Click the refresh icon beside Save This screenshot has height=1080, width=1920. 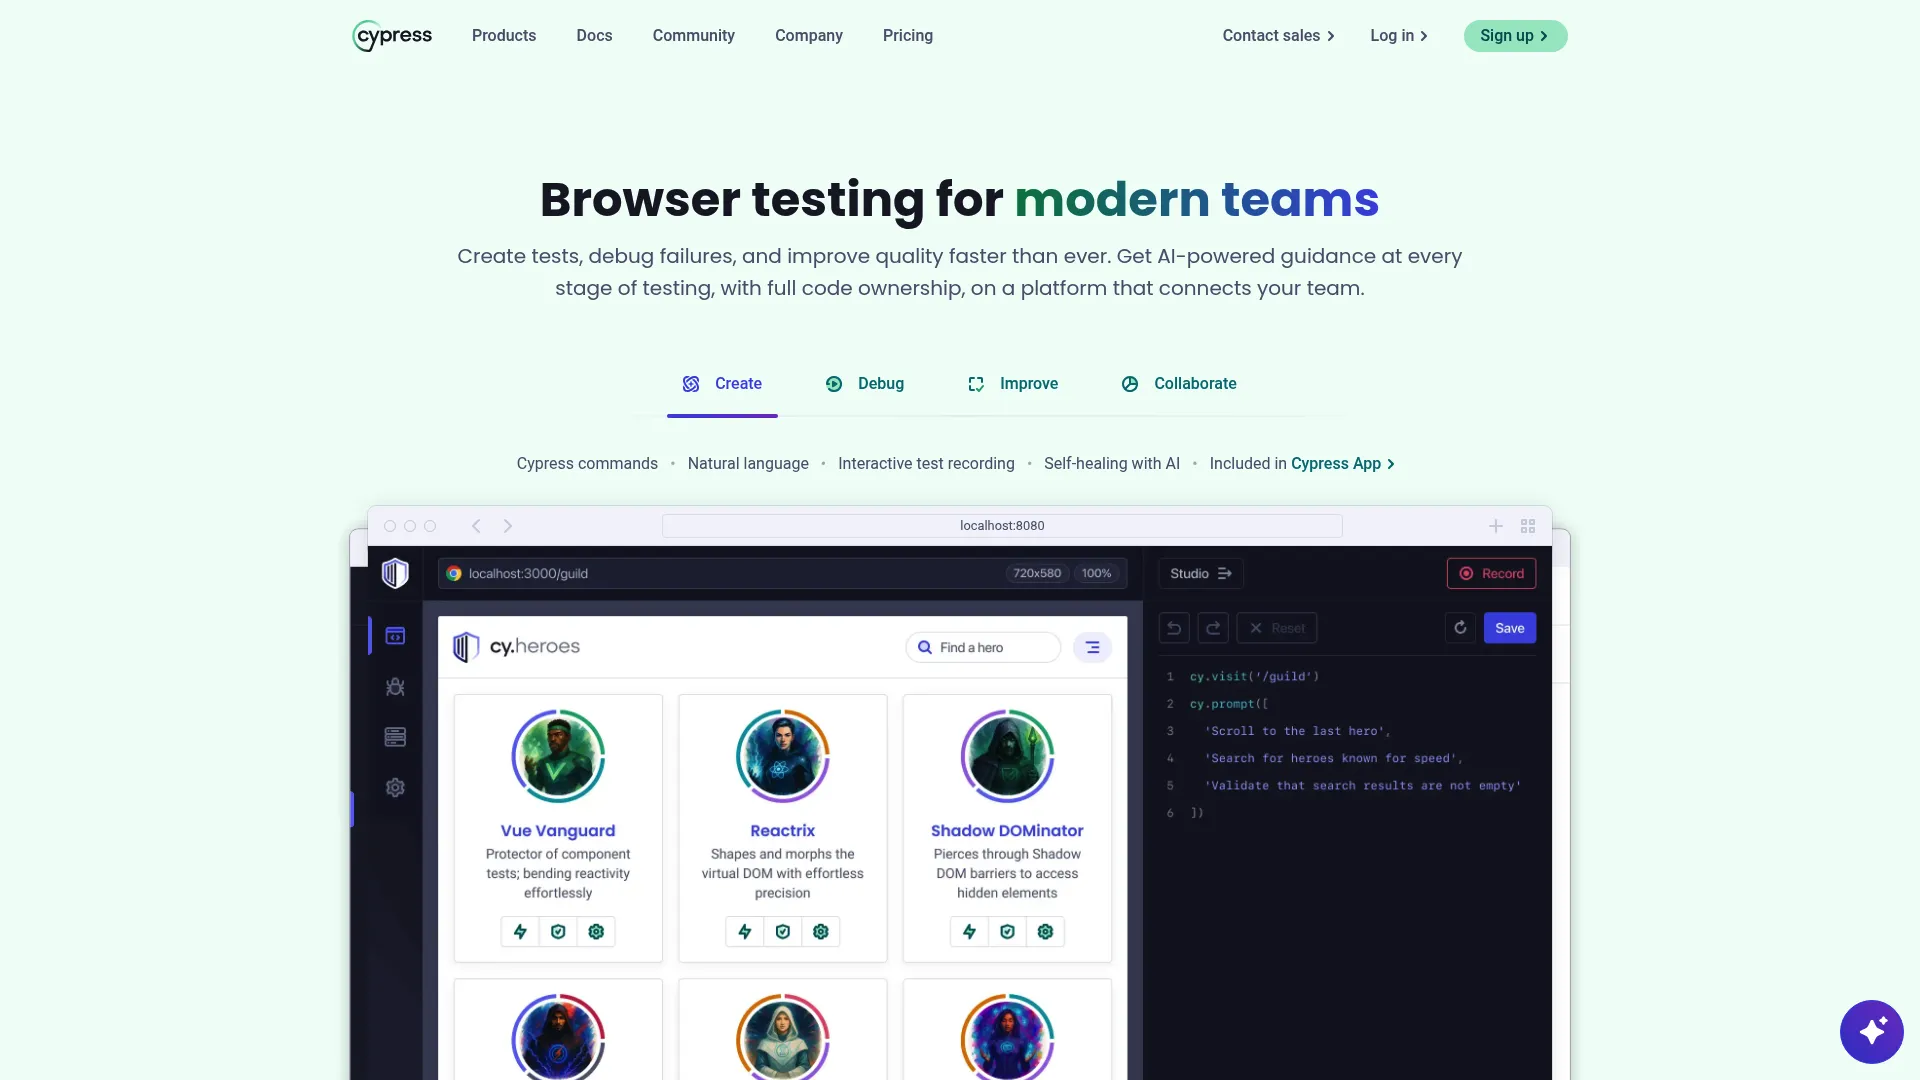tap(1460, 628)
